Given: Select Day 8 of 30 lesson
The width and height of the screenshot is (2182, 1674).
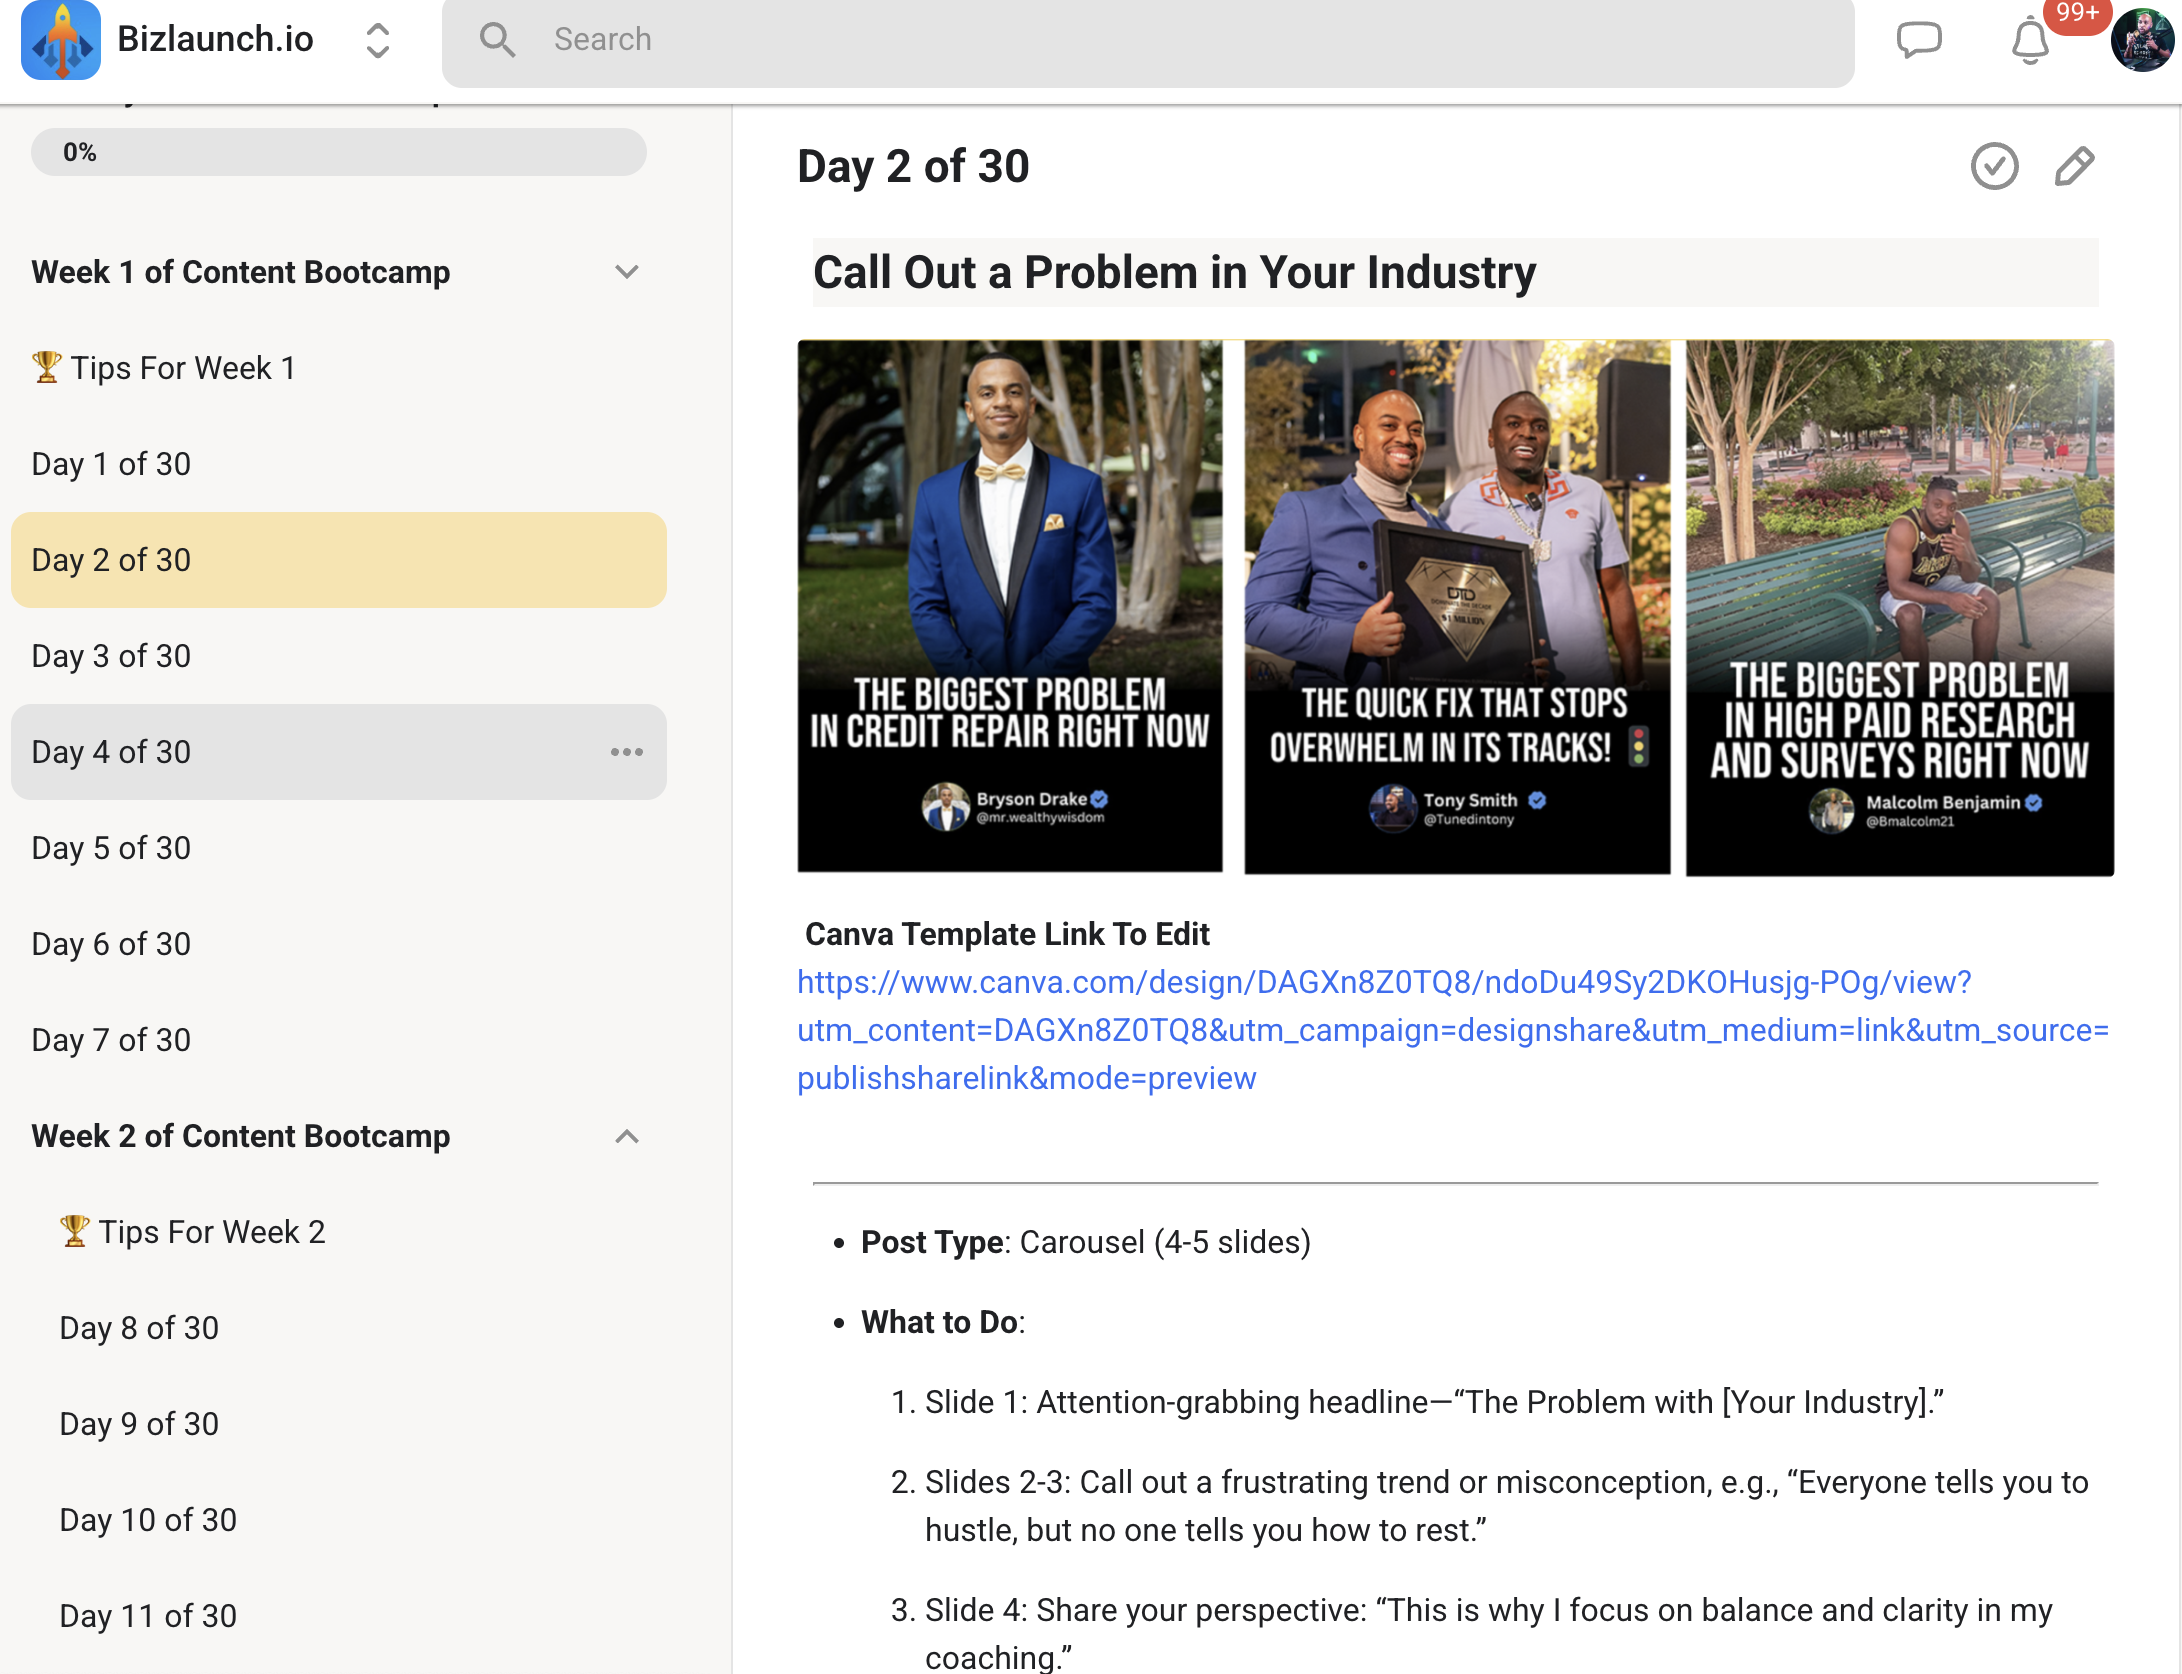Looking at the screenshot, I should click(x=139, y=1328).
